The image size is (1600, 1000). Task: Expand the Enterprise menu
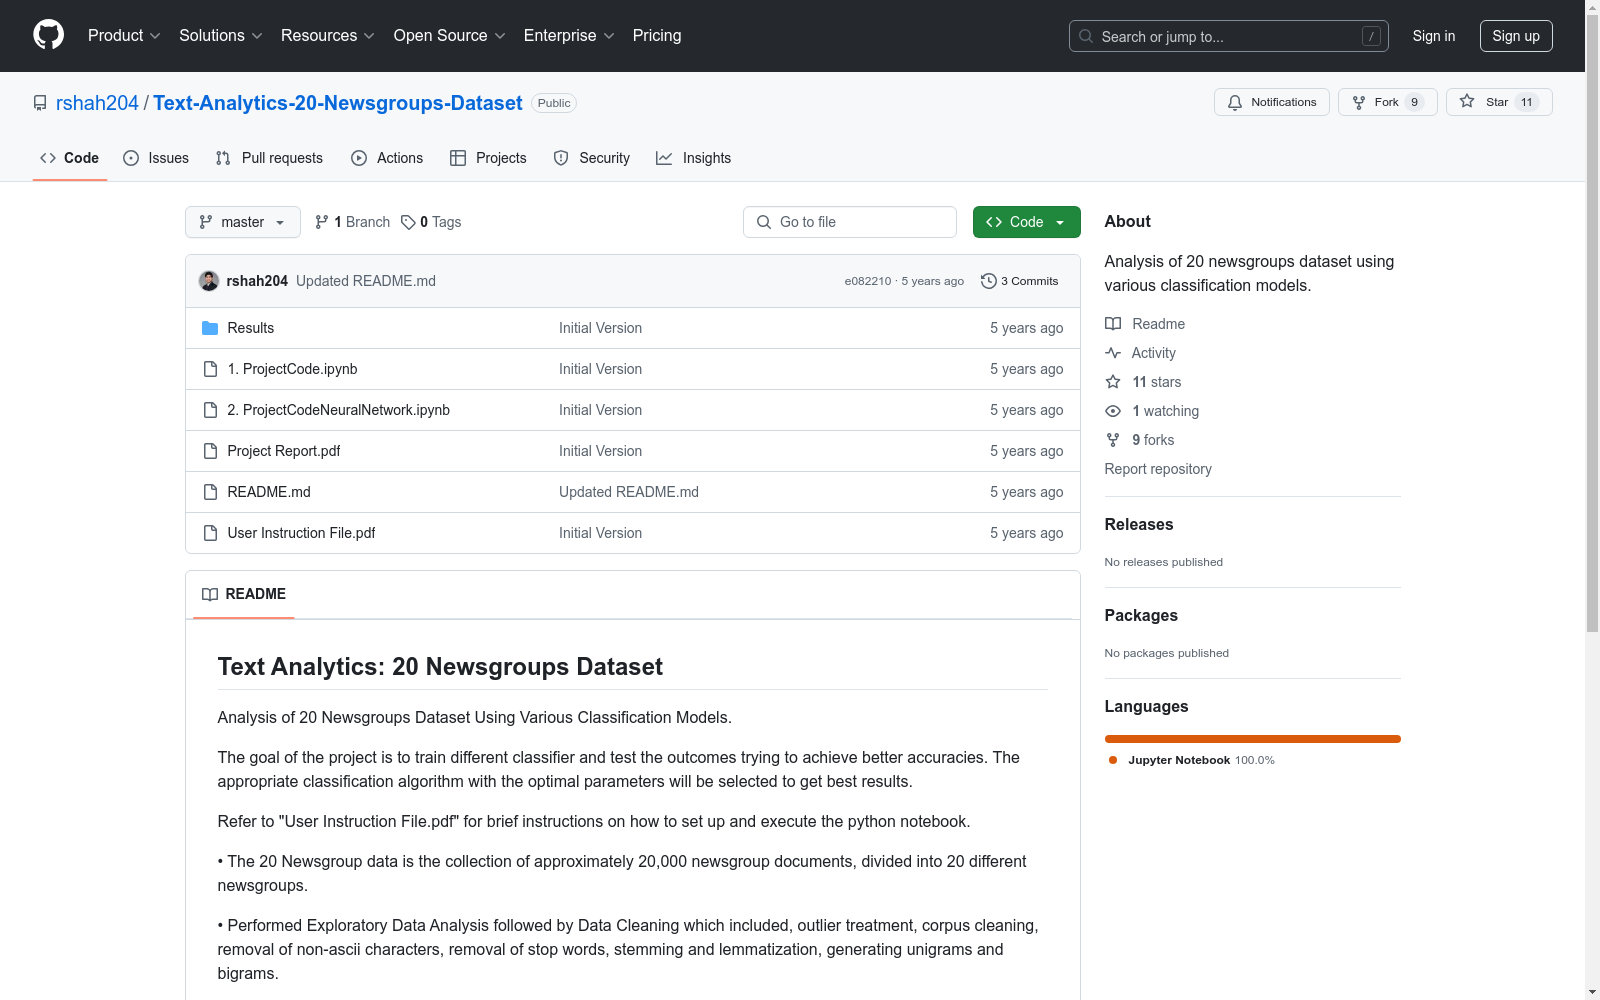coord(569,36)
